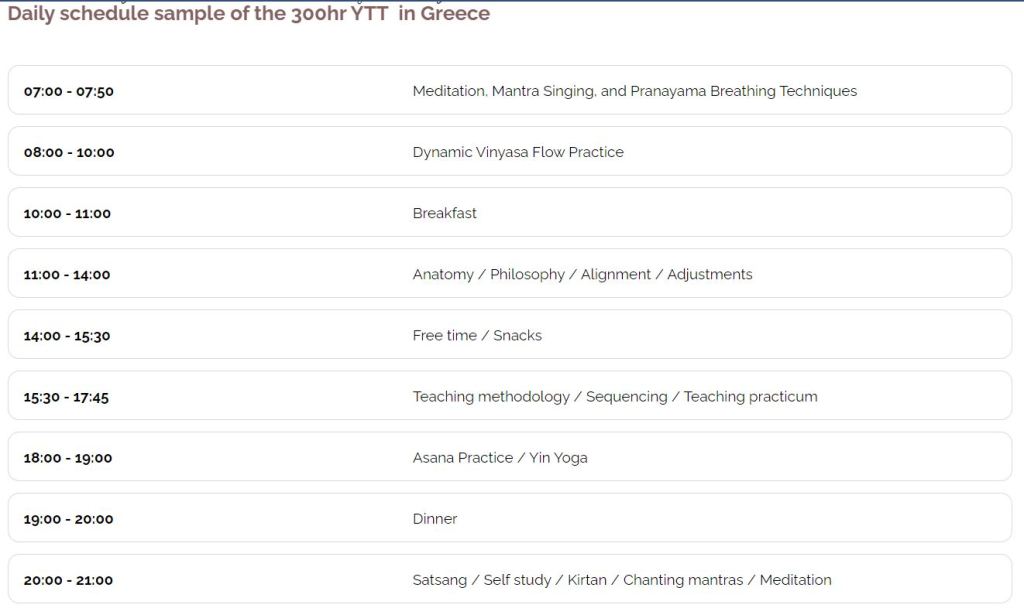Click 'Dynamic Vinyasa Flow Practice' entry
This screenshot has height=615, width=1024.
(517, 152)
